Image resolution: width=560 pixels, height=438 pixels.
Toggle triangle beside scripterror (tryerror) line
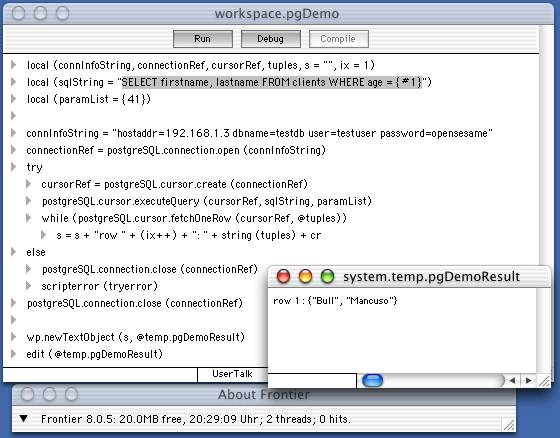pos(29,286)
